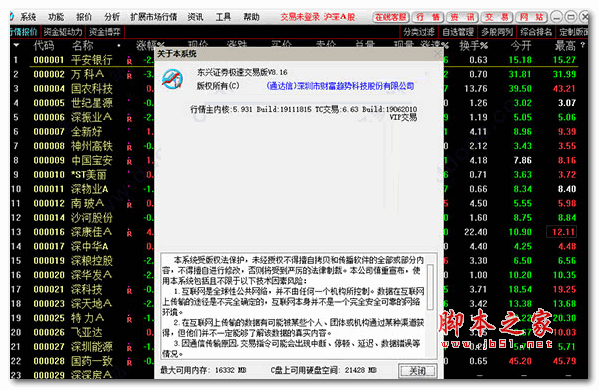Click the dialog title bar close X
The width and height of the screenshot is (599, 390).
[x=437, y=55]
